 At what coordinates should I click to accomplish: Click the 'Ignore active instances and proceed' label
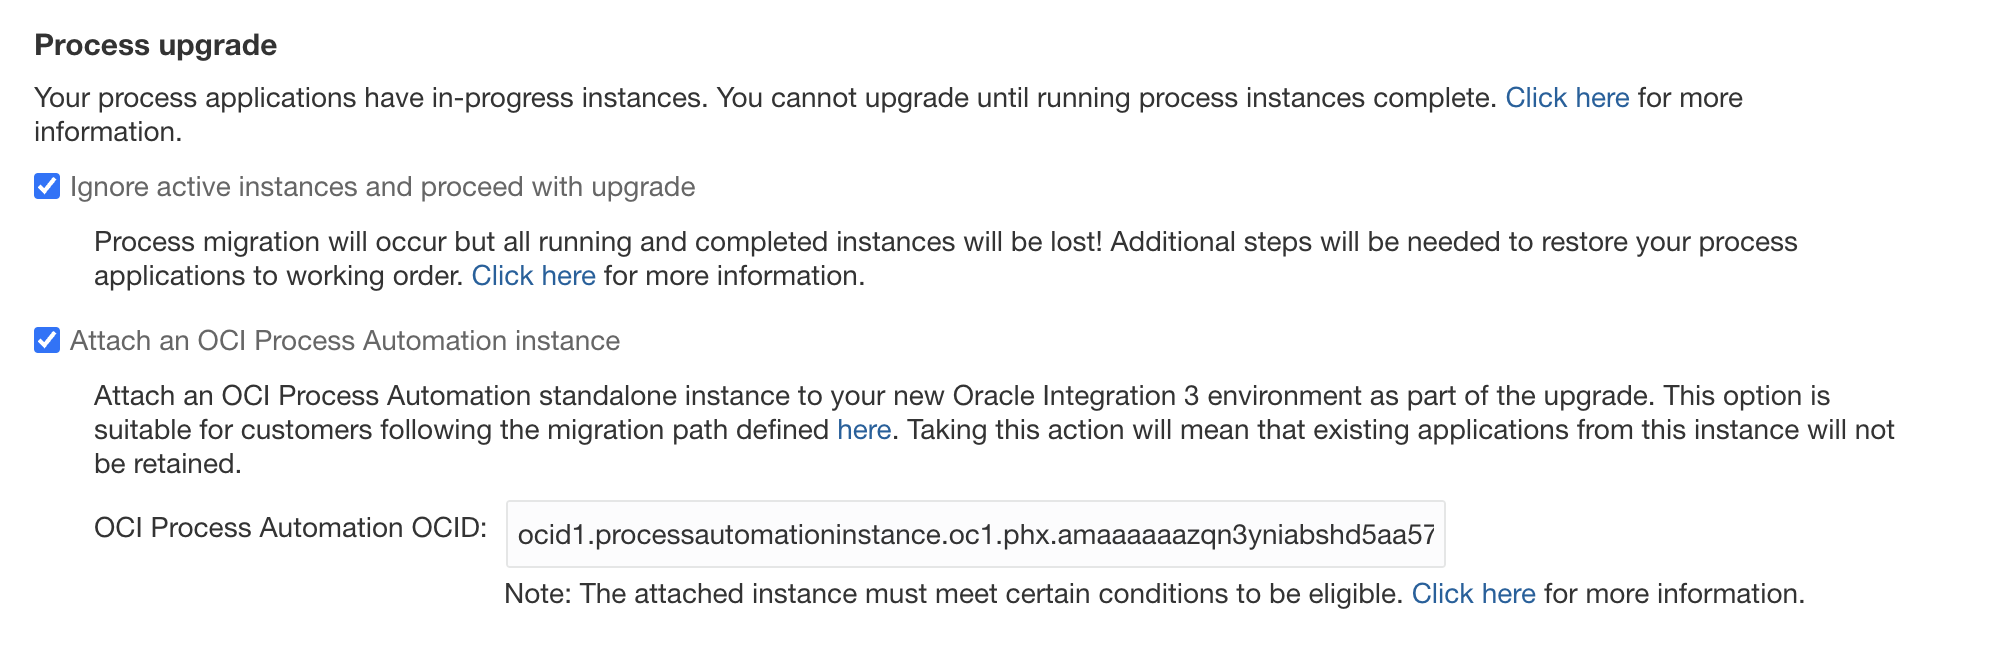tap(382, 187)
